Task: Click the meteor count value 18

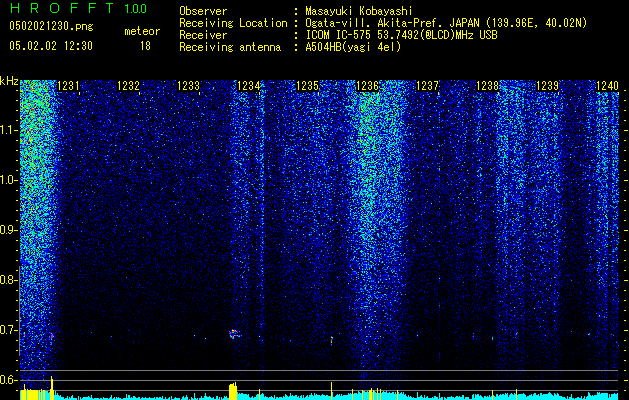Action: tap(145, 46)
